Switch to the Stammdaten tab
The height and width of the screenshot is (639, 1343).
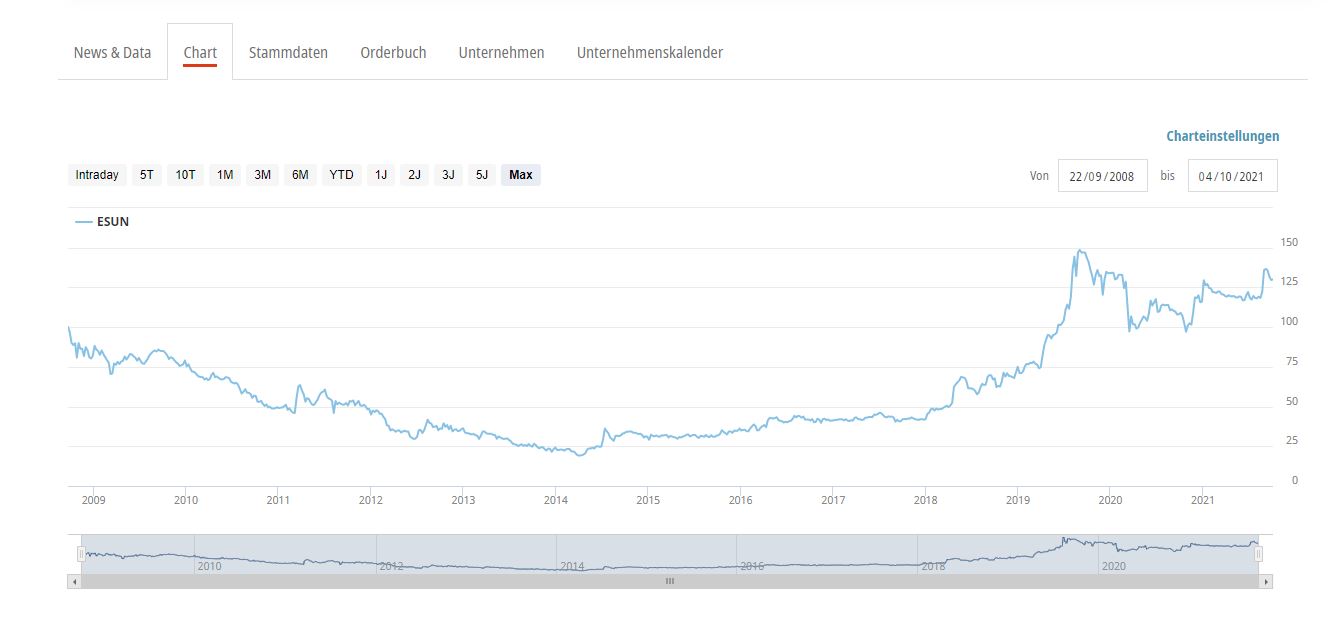point(288,53)
